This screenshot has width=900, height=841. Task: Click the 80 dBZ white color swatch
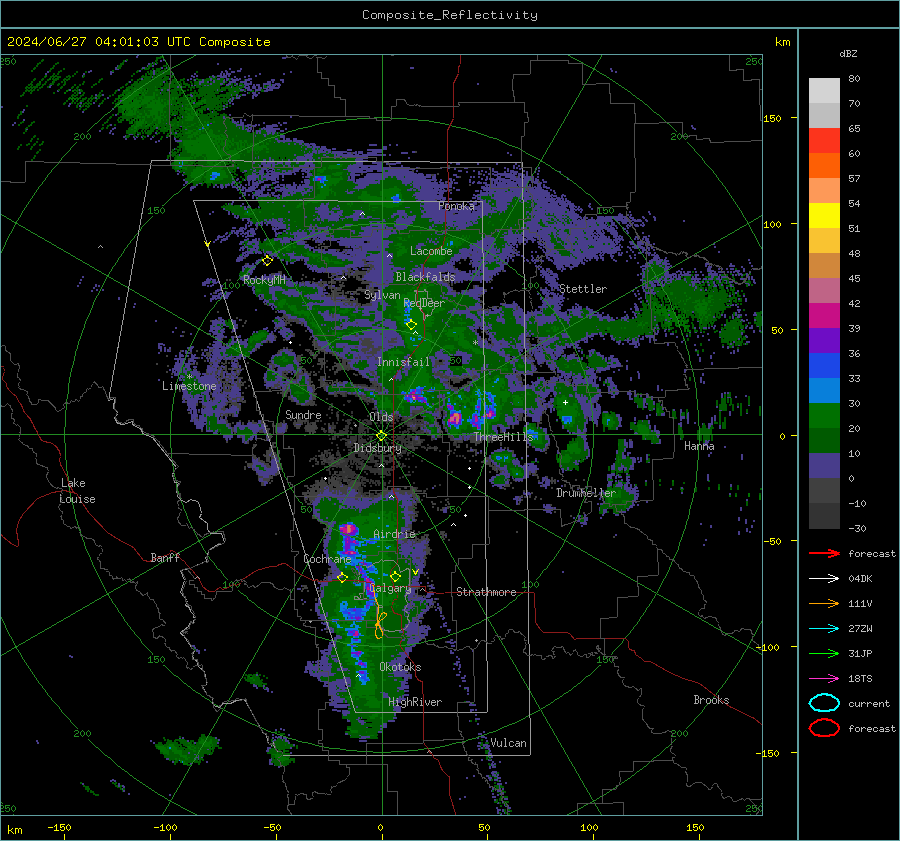824,90
